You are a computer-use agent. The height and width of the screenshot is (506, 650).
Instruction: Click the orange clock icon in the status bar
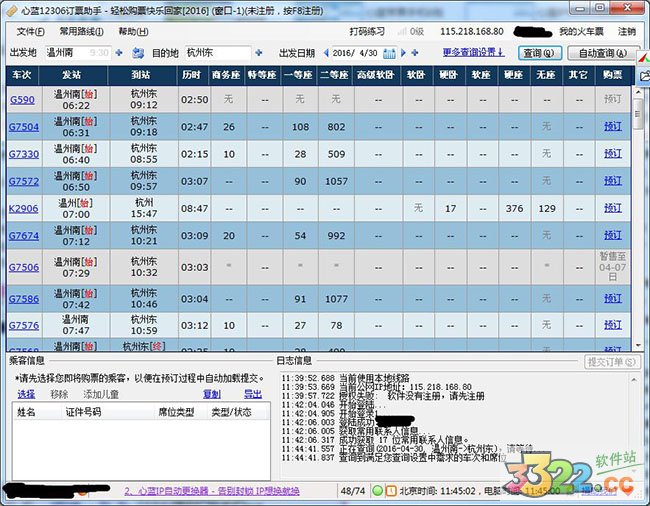(x=391, y=491)
